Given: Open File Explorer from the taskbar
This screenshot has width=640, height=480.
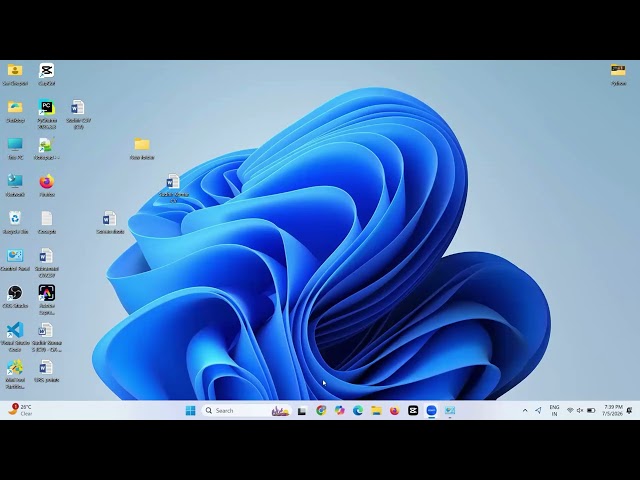Looking at the screenshot, I should point(376,411).
